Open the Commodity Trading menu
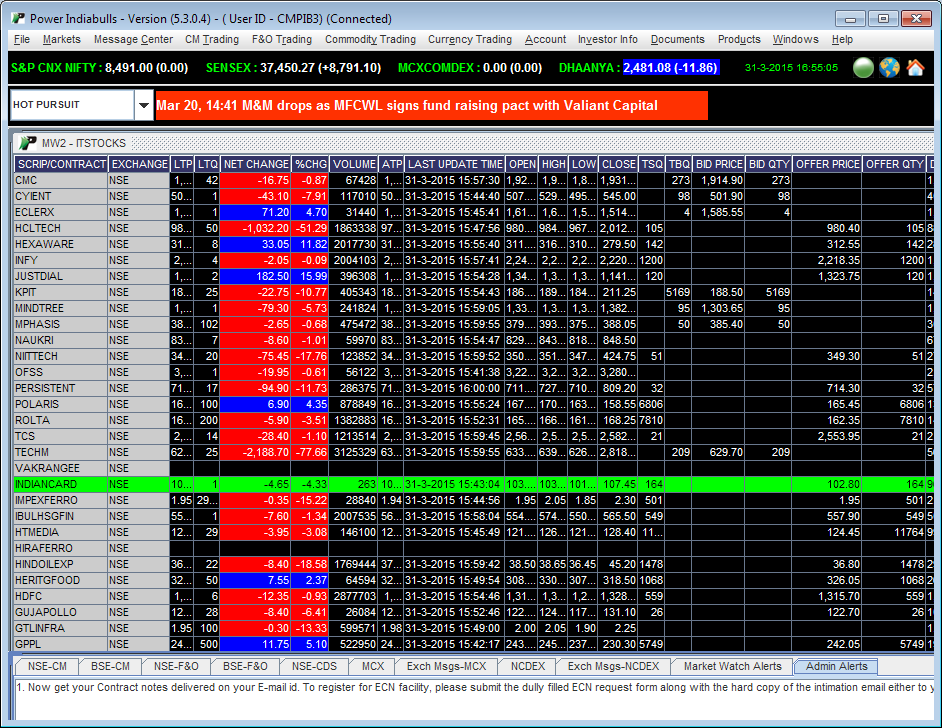Screen dimensions: 942x728 [370, 40]
